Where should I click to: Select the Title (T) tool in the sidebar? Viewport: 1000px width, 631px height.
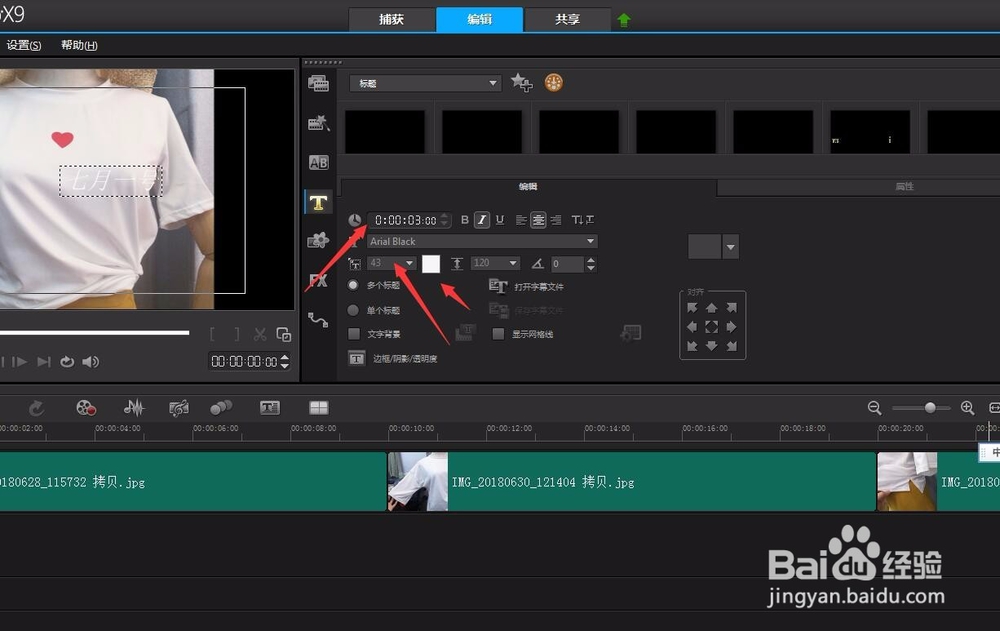point(319,201)
